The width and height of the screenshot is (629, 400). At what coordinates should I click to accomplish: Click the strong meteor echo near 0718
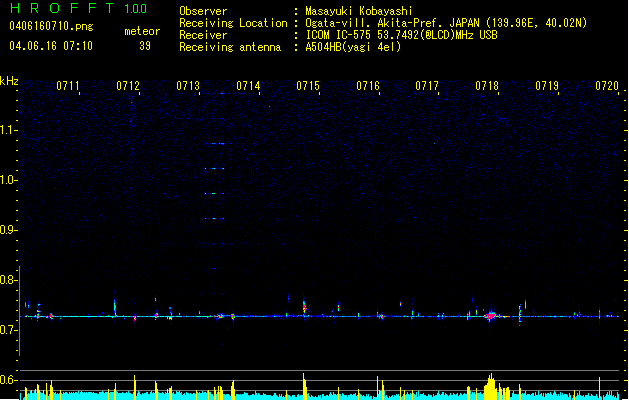[491, 316]
